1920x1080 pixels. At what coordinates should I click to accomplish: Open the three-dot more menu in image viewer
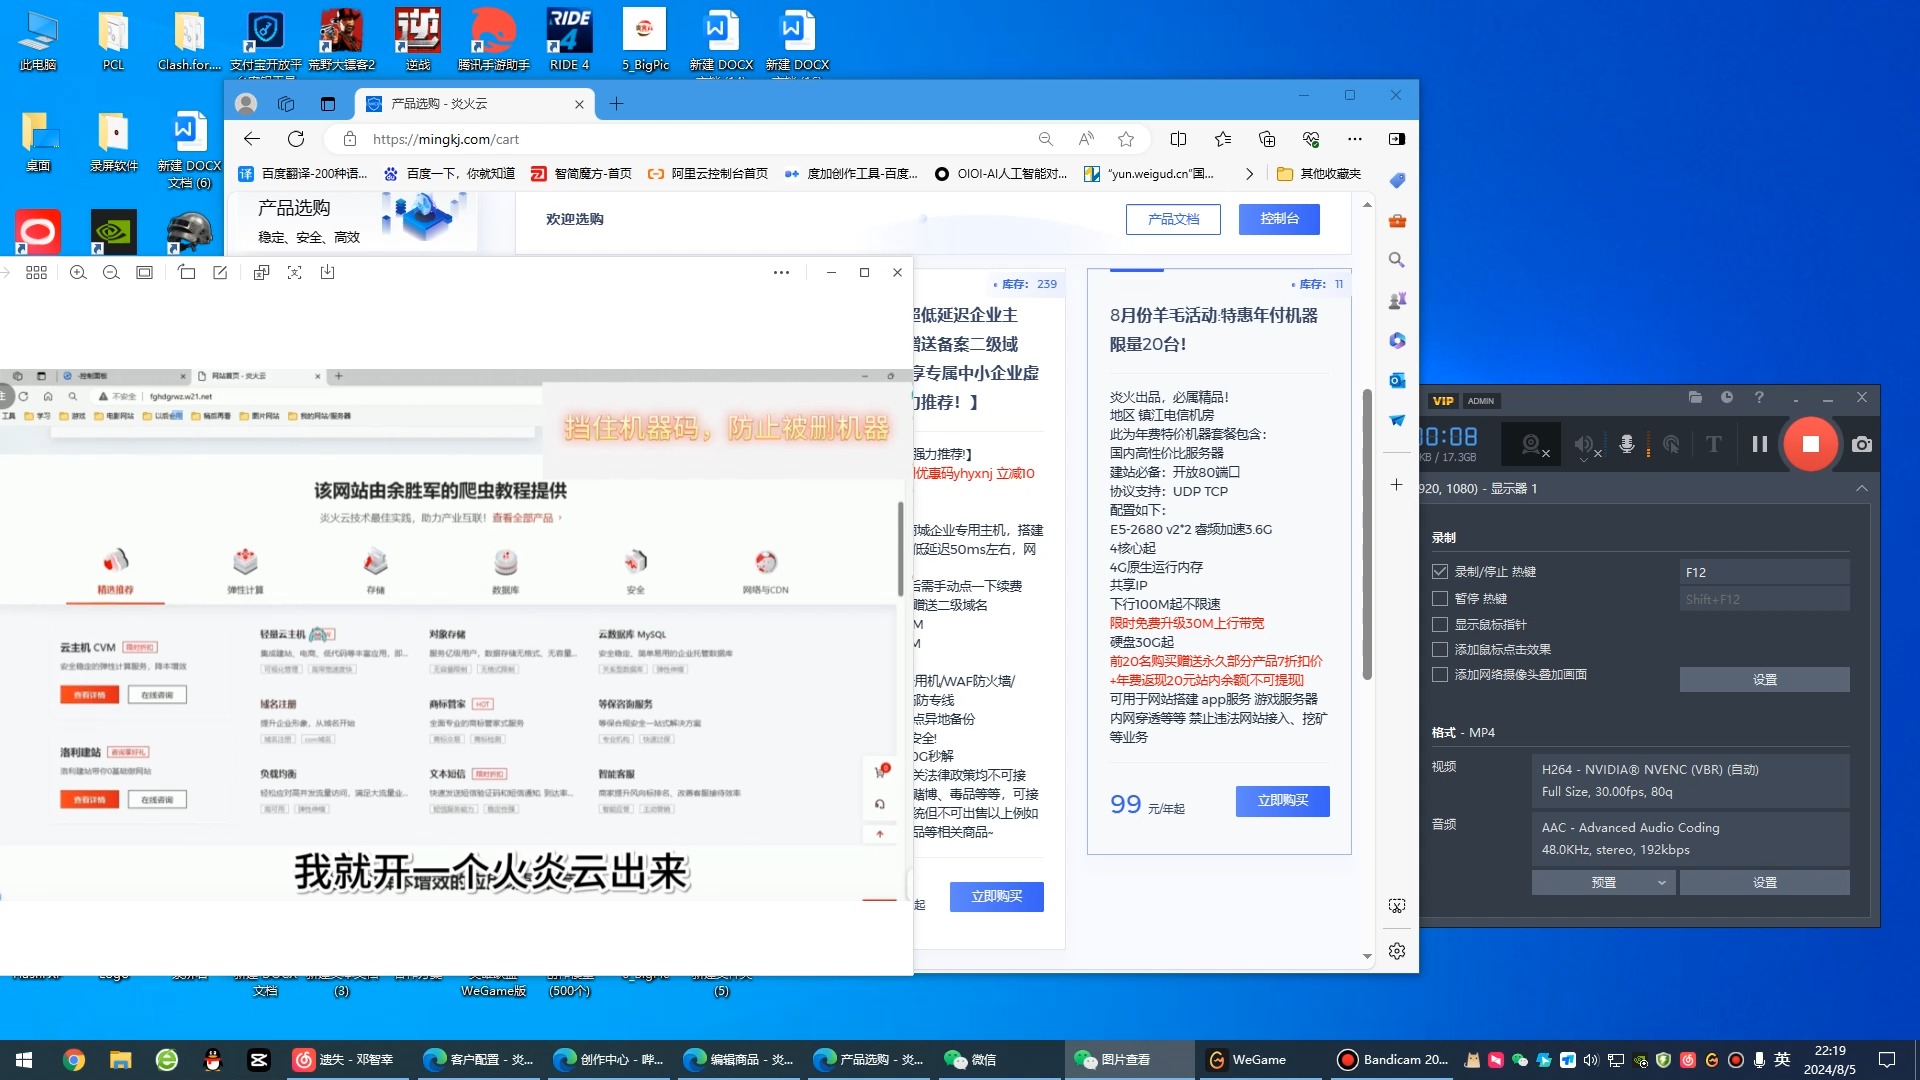781,273
